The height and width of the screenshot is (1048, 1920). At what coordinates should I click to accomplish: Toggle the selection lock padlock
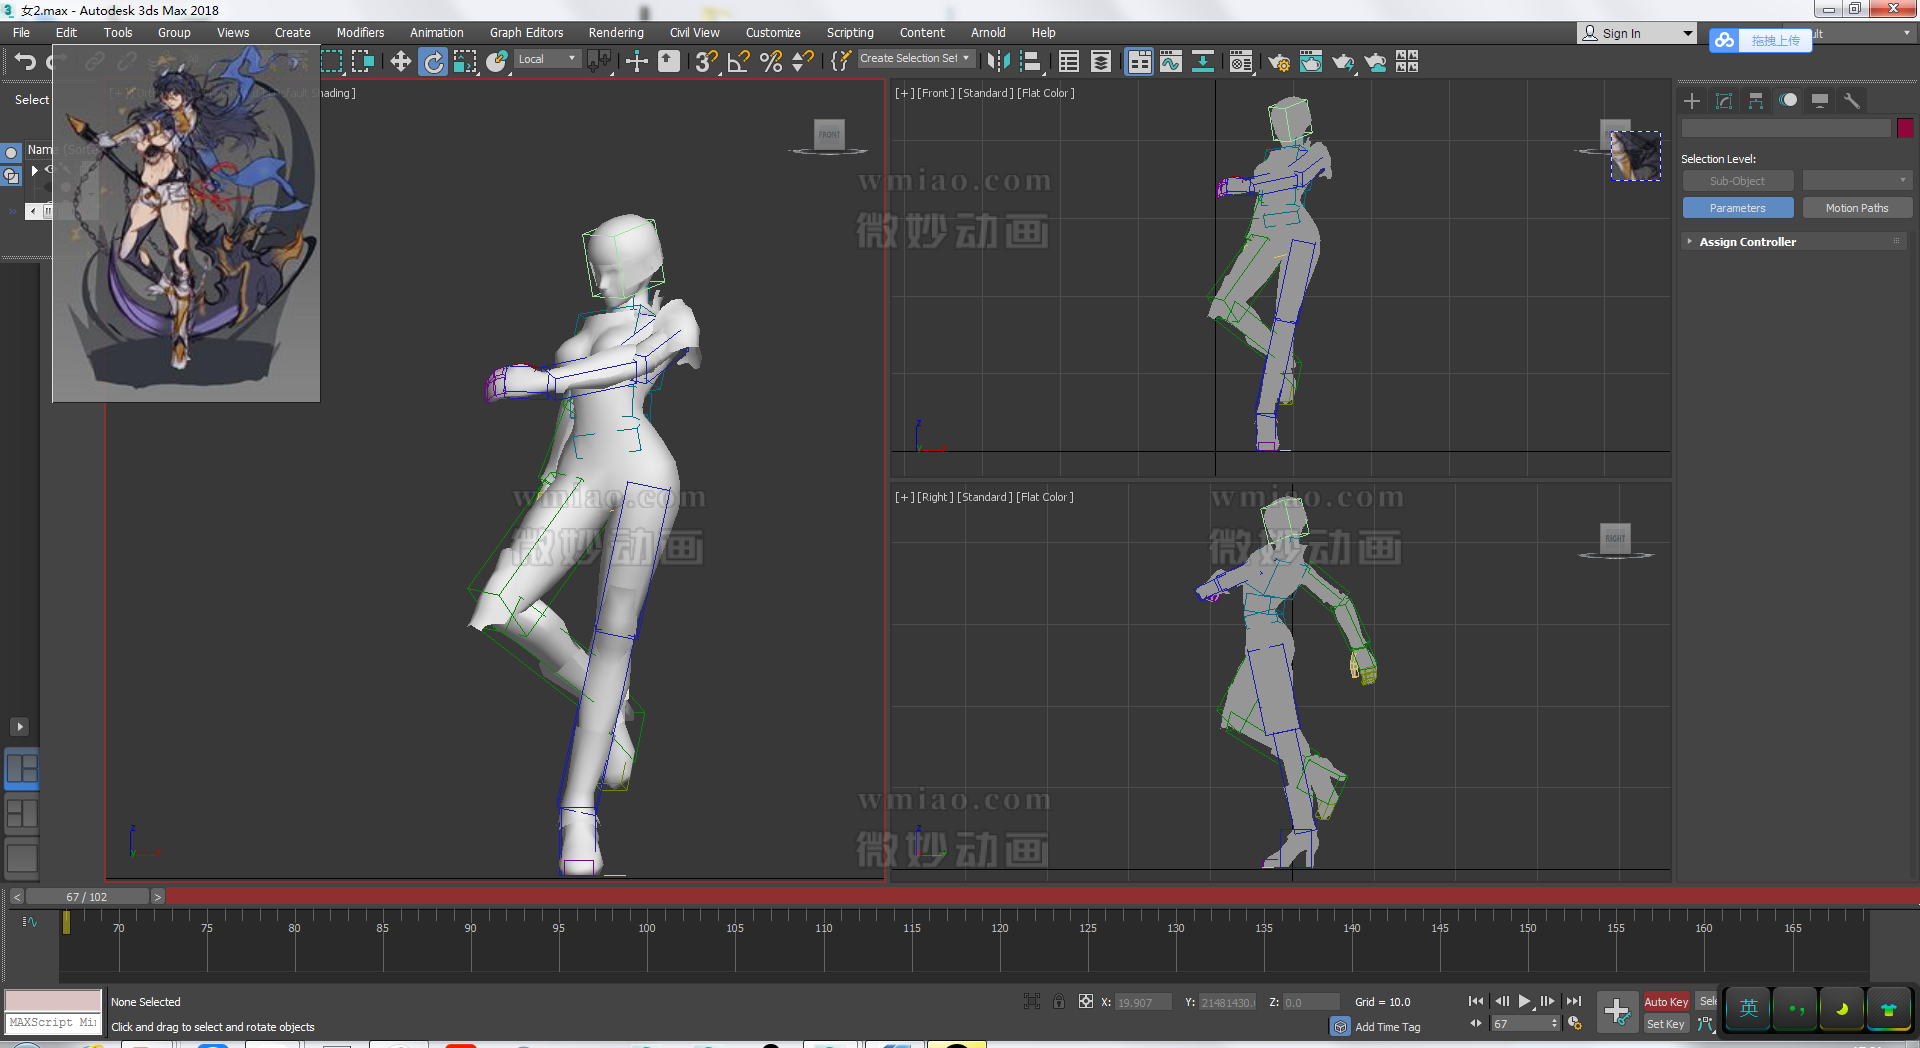1059,1002
